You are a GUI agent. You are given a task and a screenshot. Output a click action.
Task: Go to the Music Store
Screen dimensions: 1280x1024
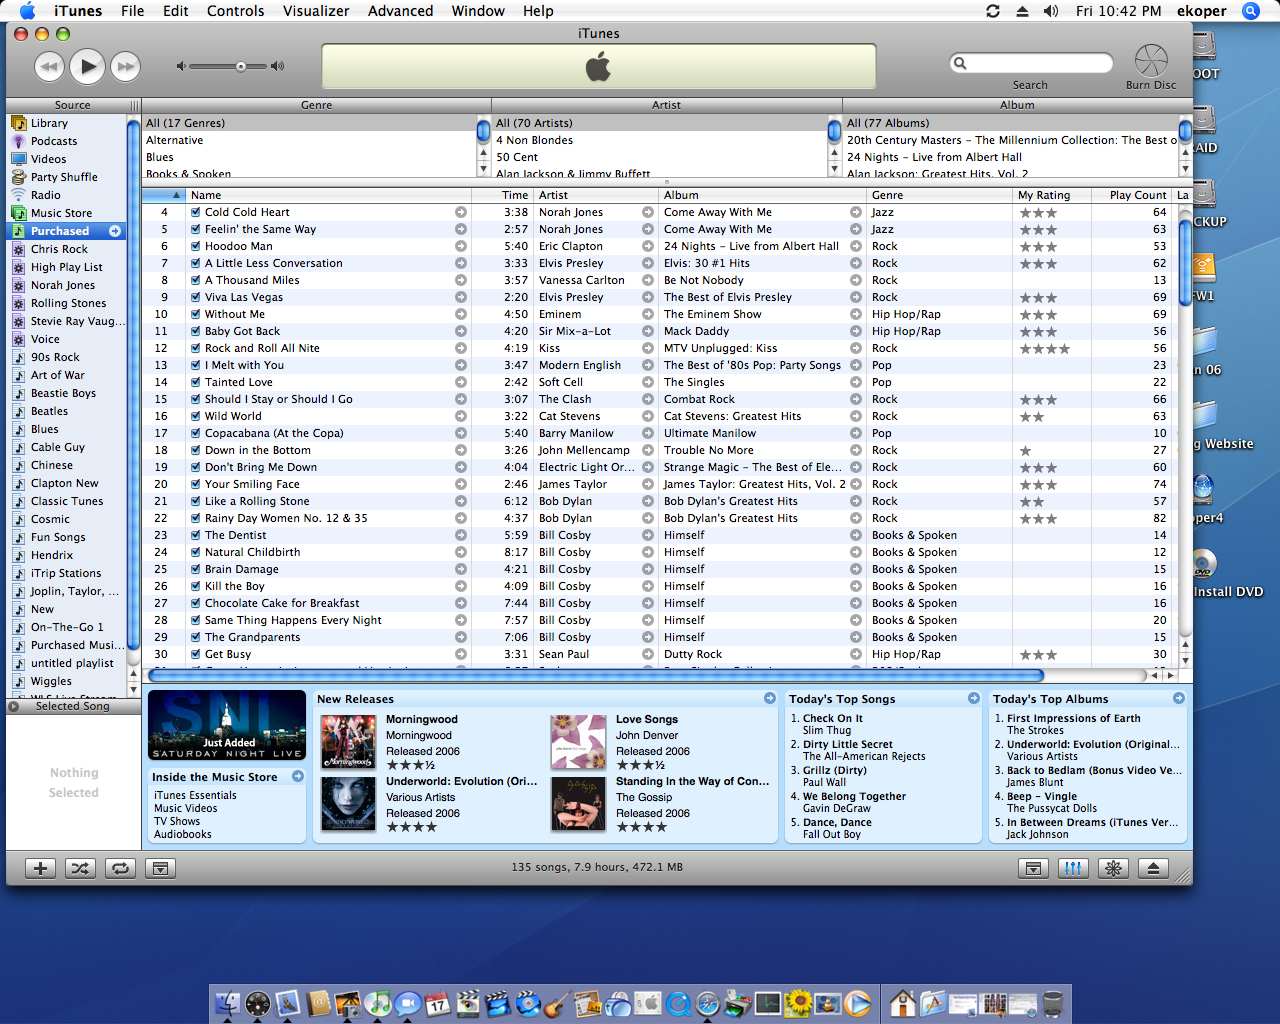tap(66, 213)
